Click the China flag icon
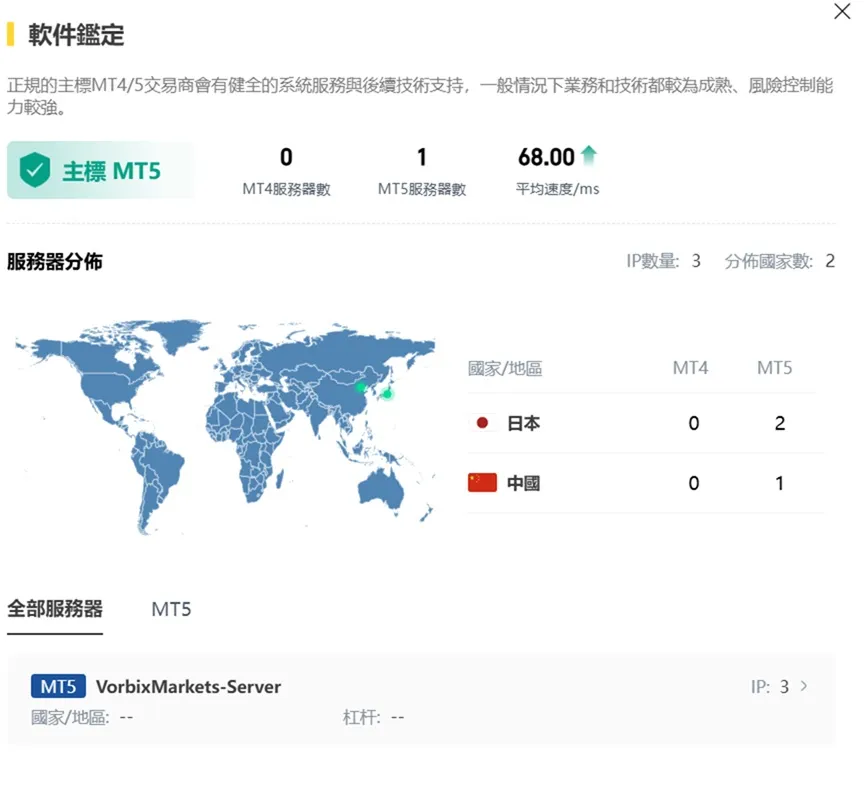The height and width of the screenshot is (785, 864). click(x=482, y=483)
